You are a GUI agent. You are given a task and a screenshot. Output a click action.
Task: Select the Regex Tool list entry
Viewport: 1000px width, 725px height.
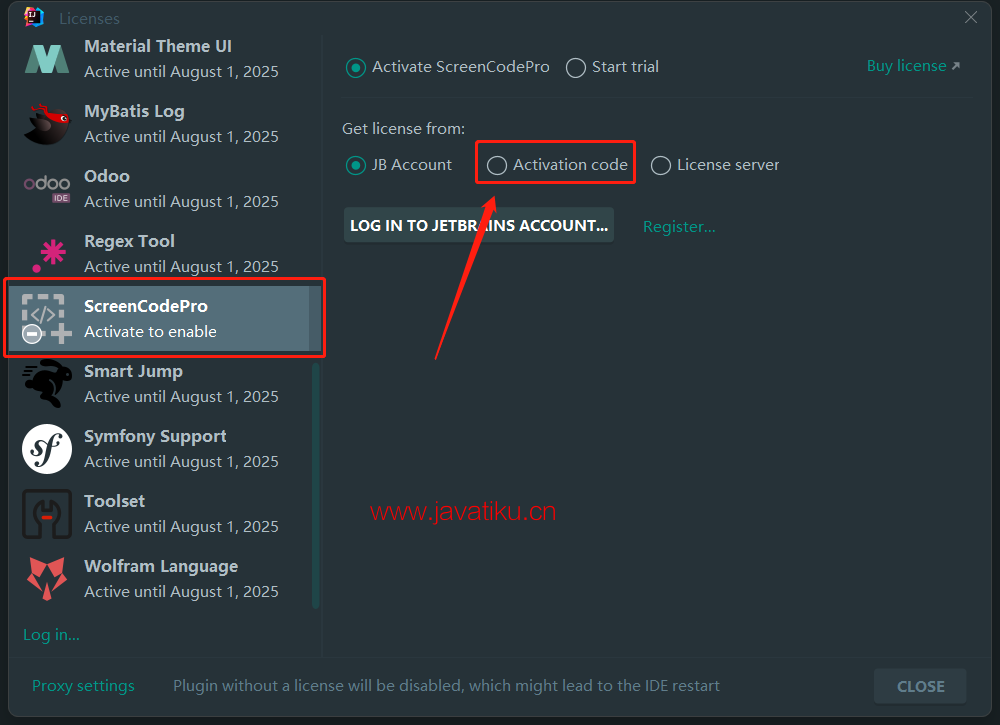159,254
